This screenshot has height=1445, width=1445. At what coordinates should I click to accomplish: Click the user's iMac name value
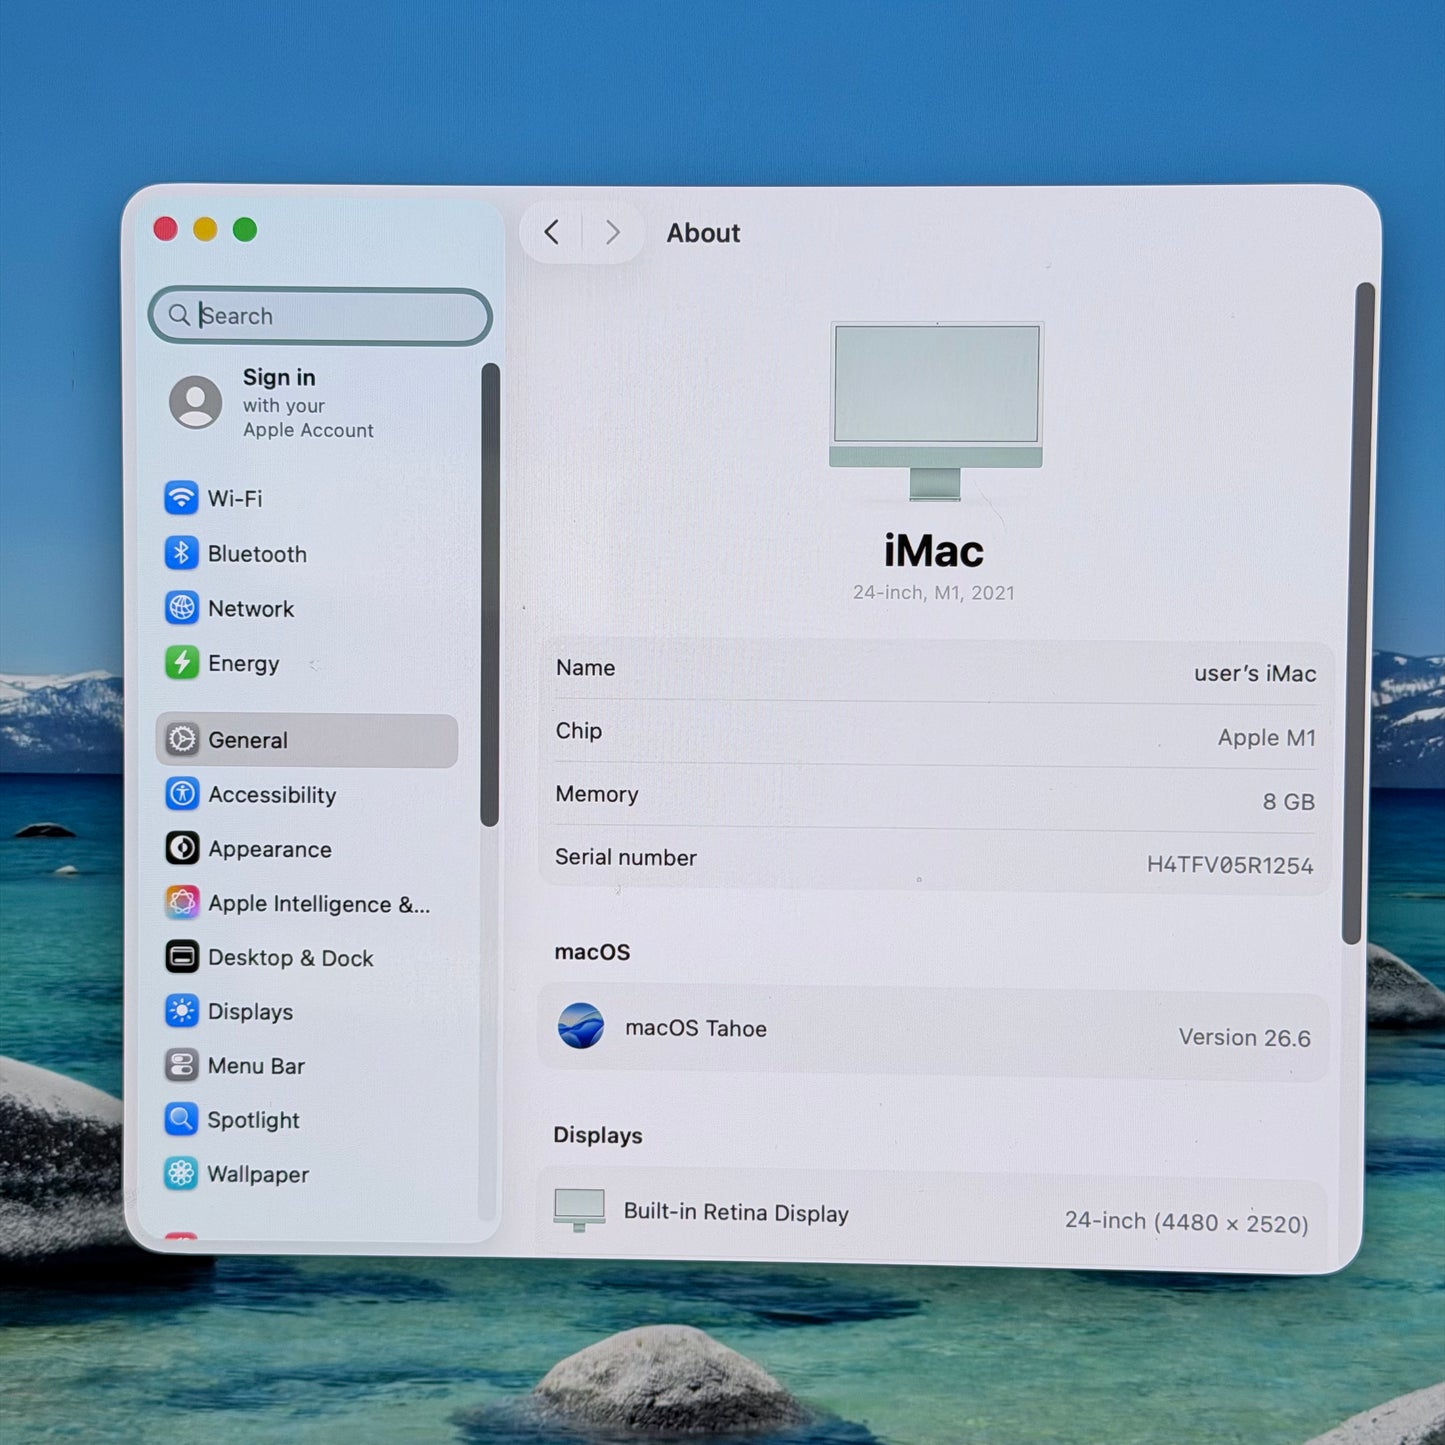click(1255, 674)
